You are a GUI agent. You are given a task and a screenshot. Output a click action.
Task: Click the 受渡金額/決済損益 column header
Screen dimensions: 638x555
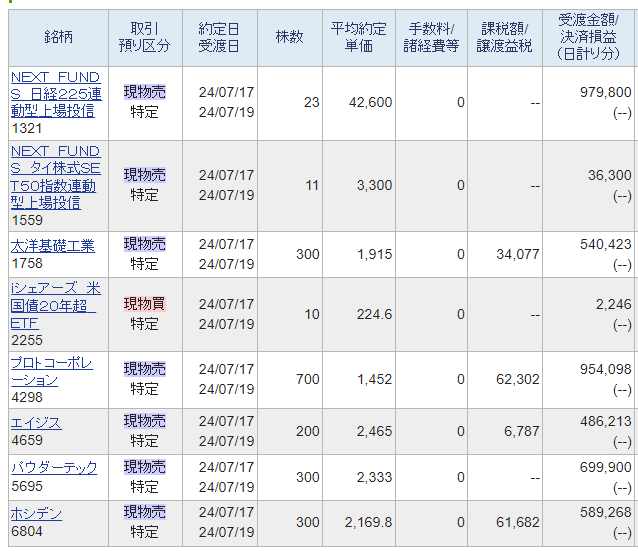click(x=588, y=37)
